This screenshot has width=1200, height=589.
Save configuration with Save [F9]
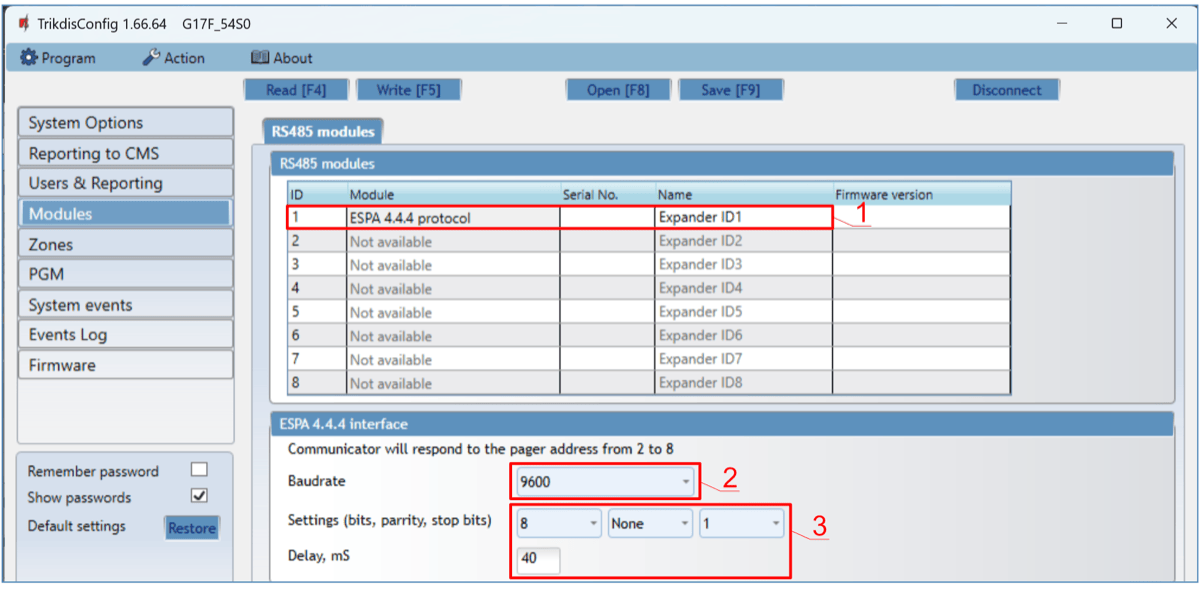[x=730, y=90]
